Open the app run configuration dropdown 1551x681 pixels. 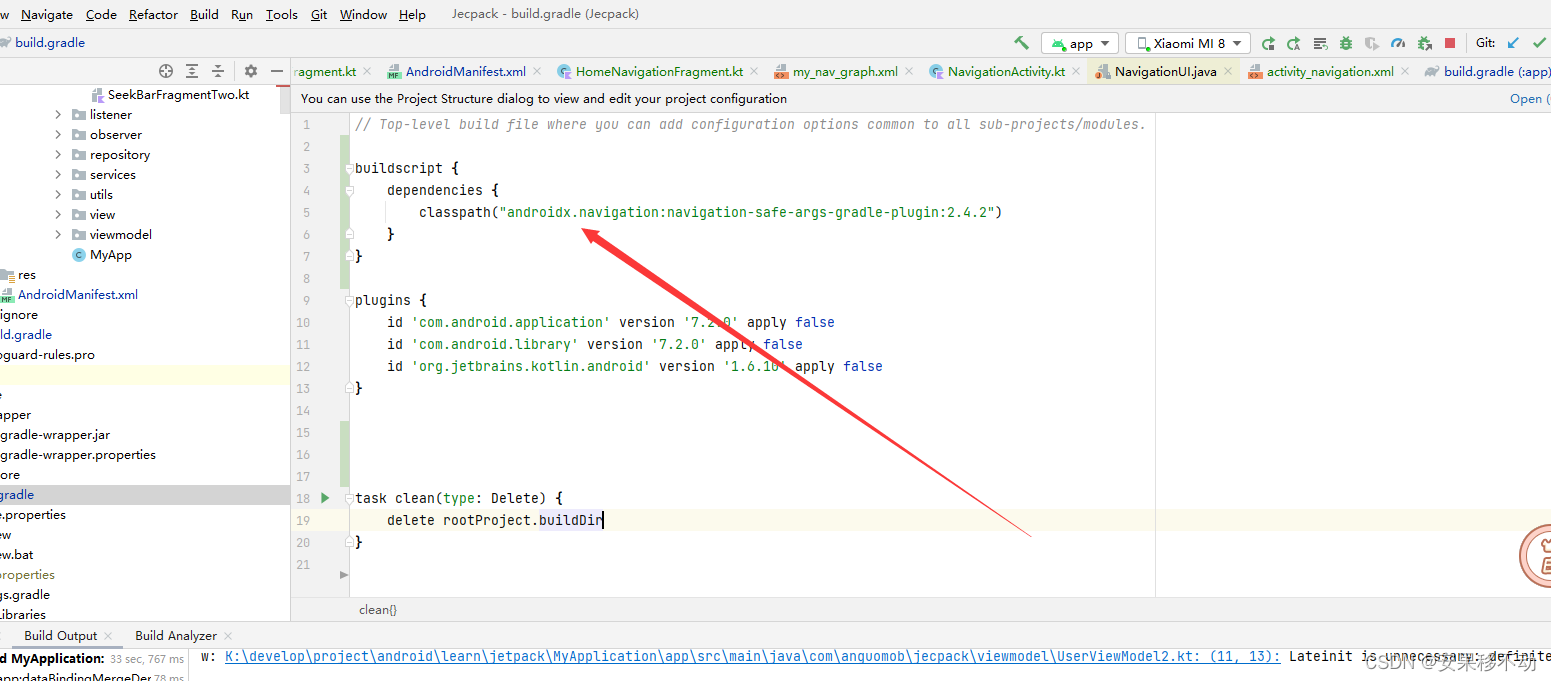[x=1080, y=43]
